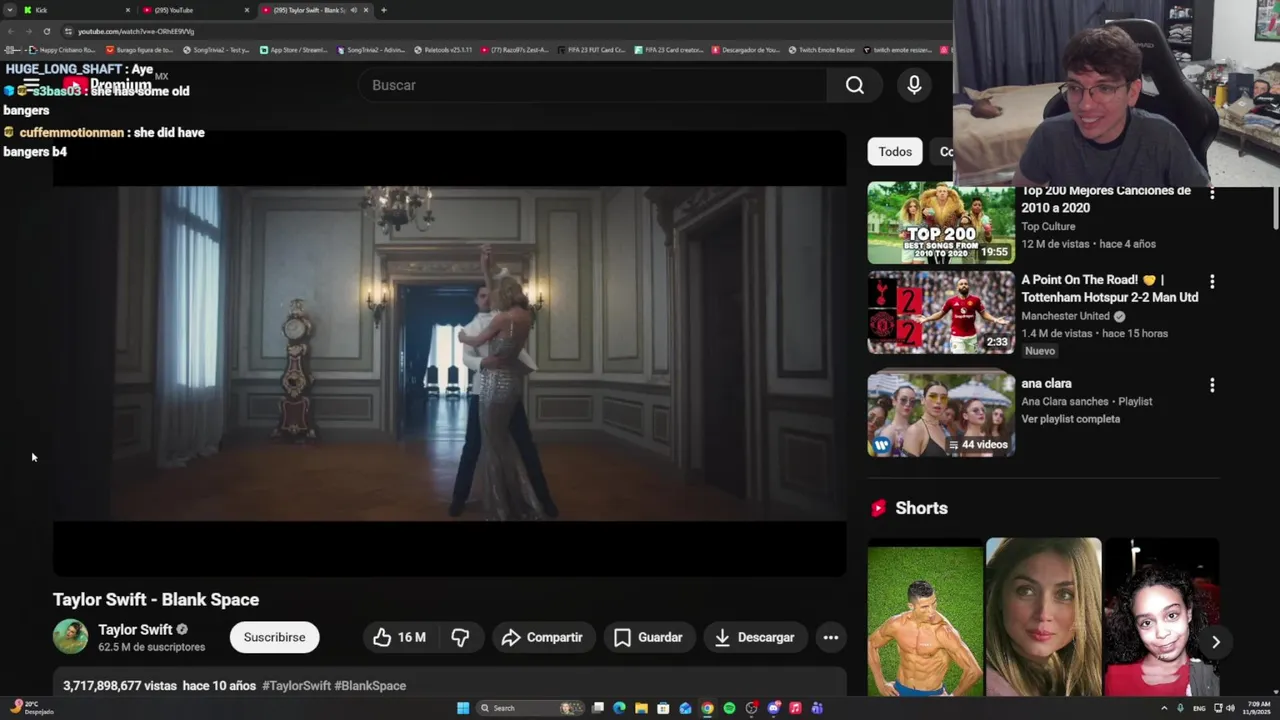Click Ver playlist completa link
1280x720 pixels.
pyautogui.click(x=1070, y=419)
